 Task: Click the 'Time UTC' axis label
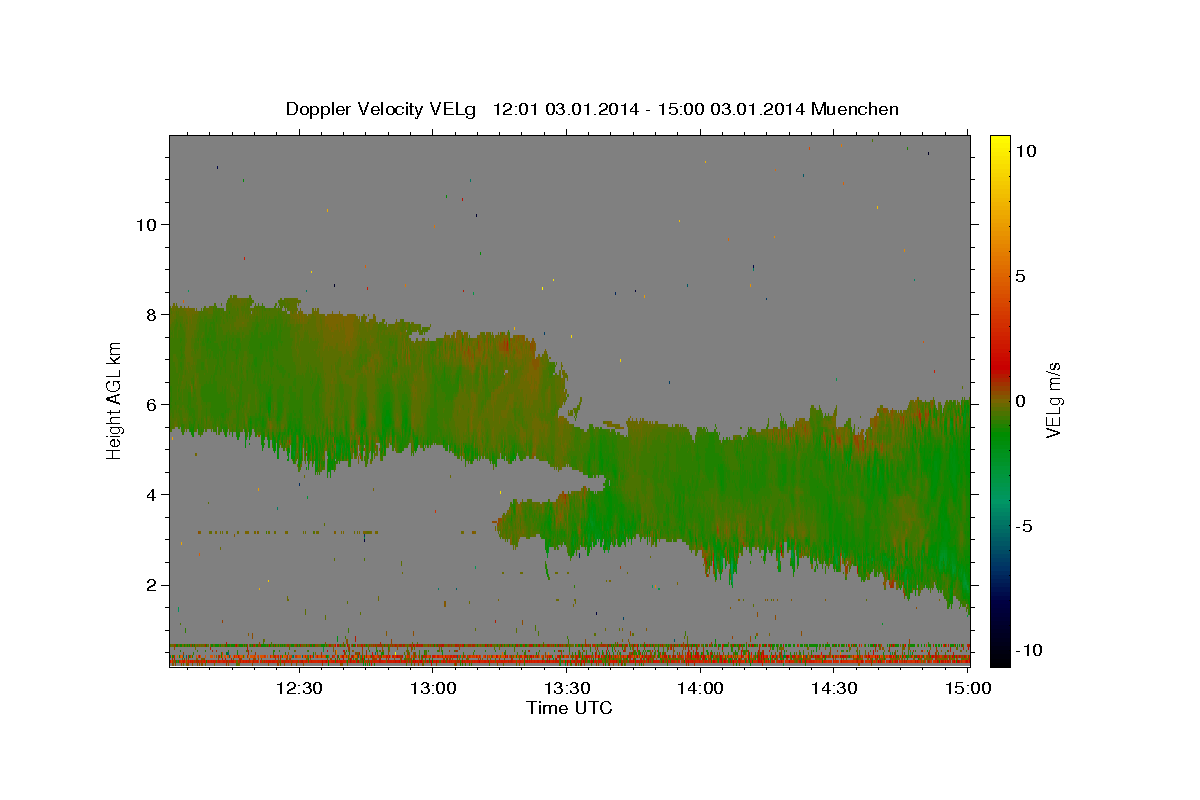(569, 708)
